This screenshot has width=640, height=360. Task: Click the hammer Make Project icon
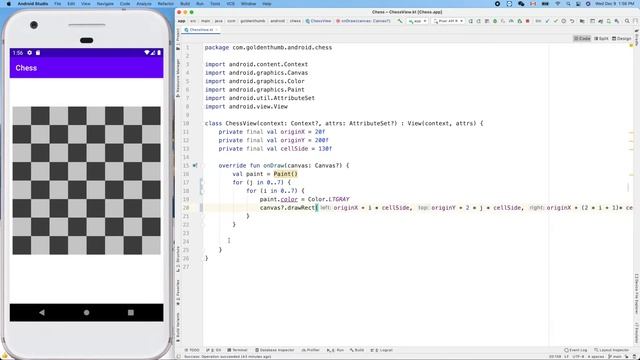coord(400,21)
